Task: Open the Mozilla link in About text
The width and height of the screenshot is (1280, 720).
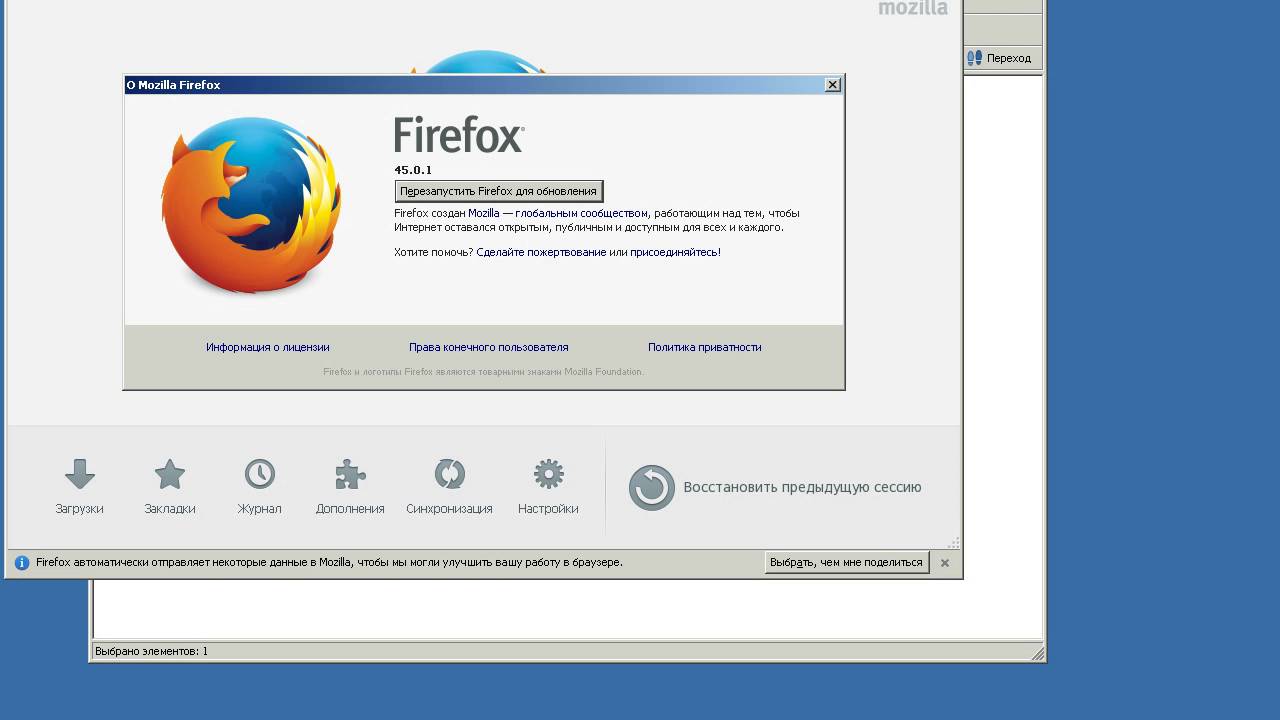Action: coord(483,213)
